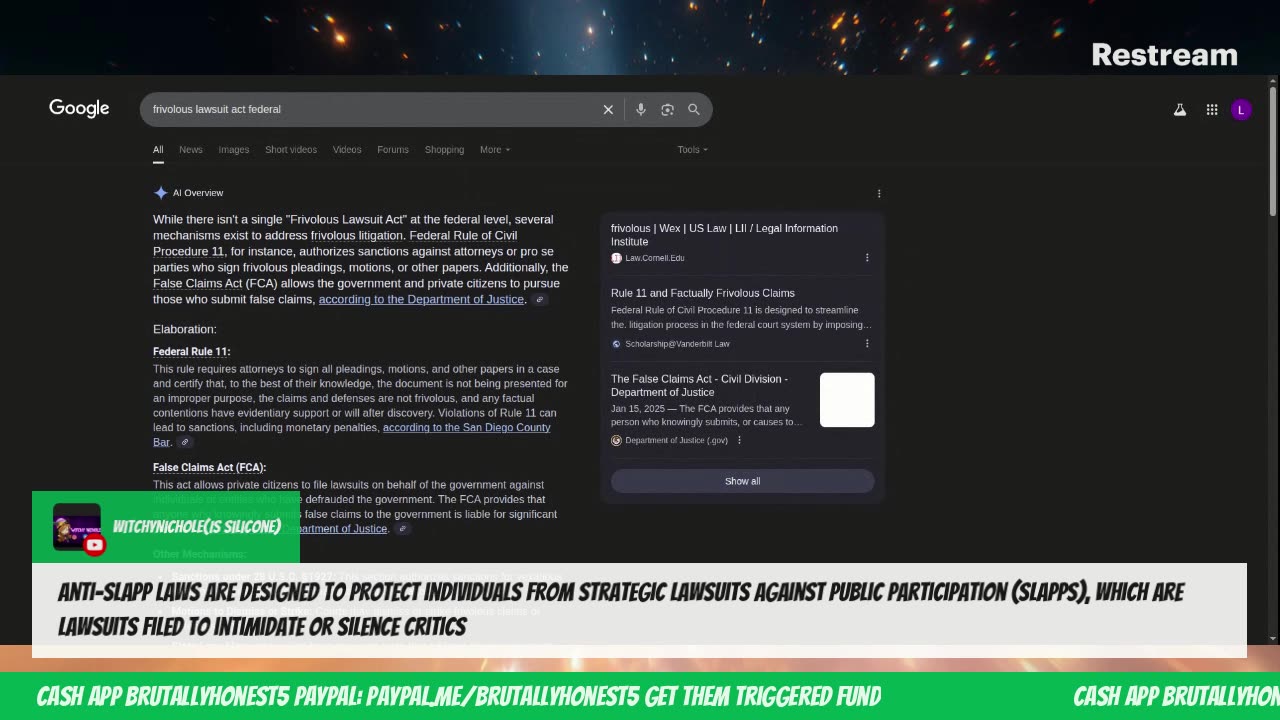Open Rule 11 and Factually Frivolous Claims result
This screenshot has height=720, width=1280.
703,294
